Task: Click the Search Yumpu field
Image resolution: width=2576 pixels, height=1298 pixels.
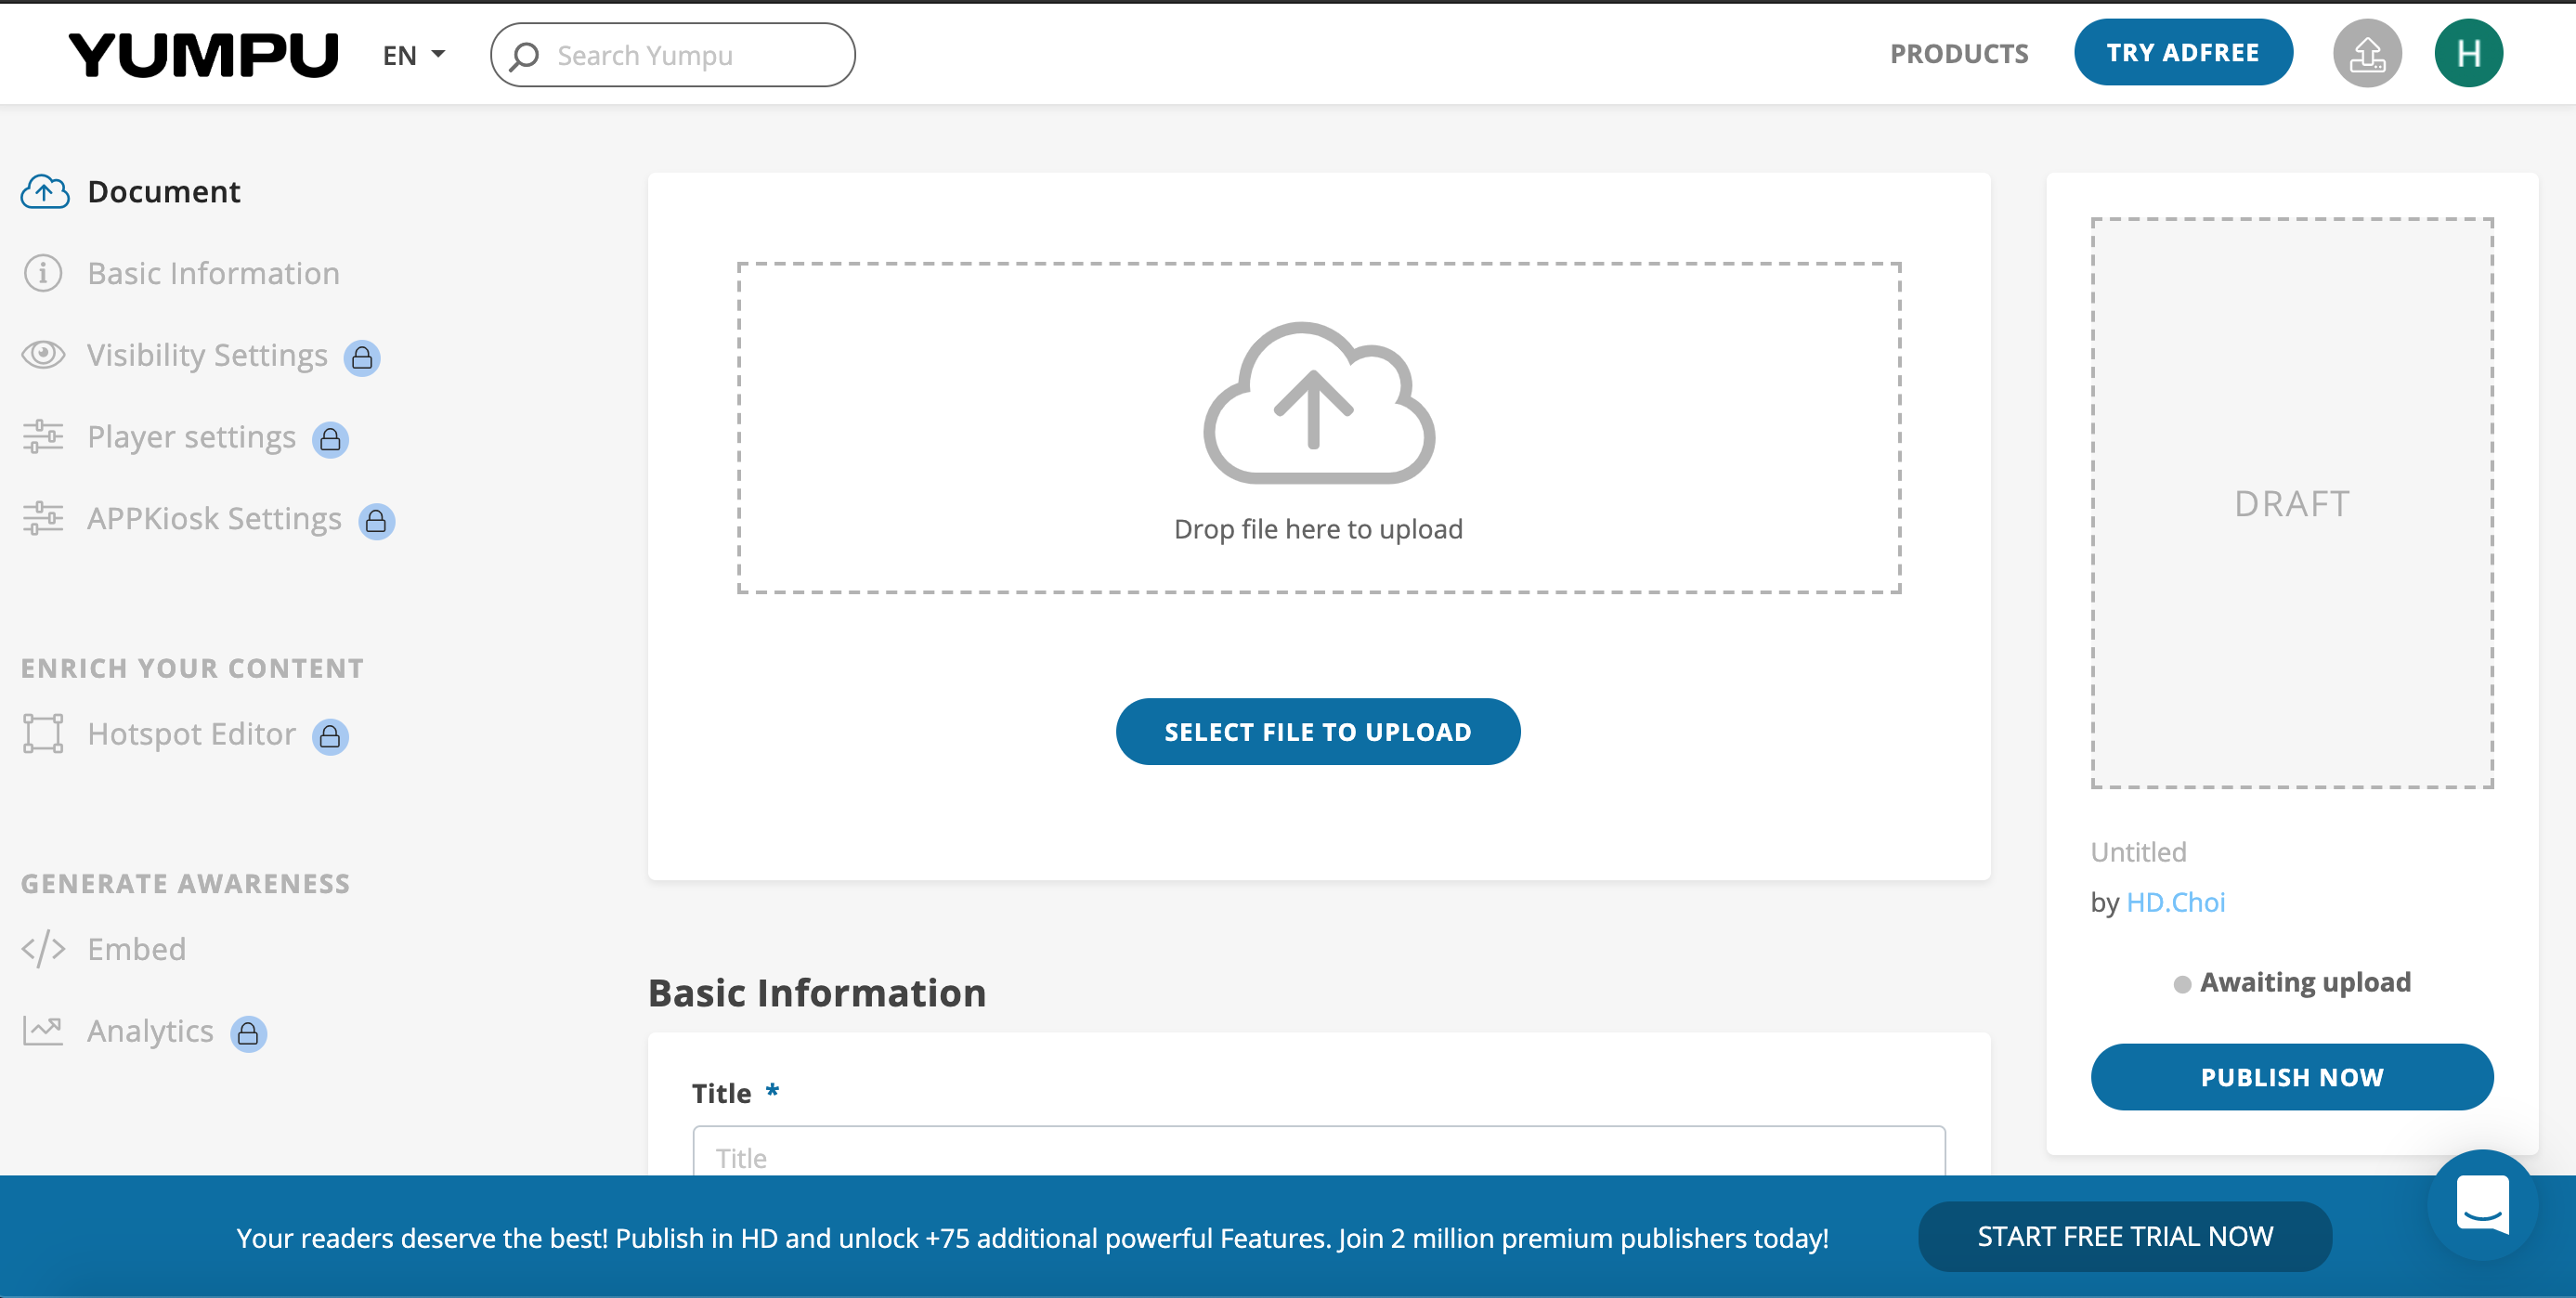Action: 672,55
